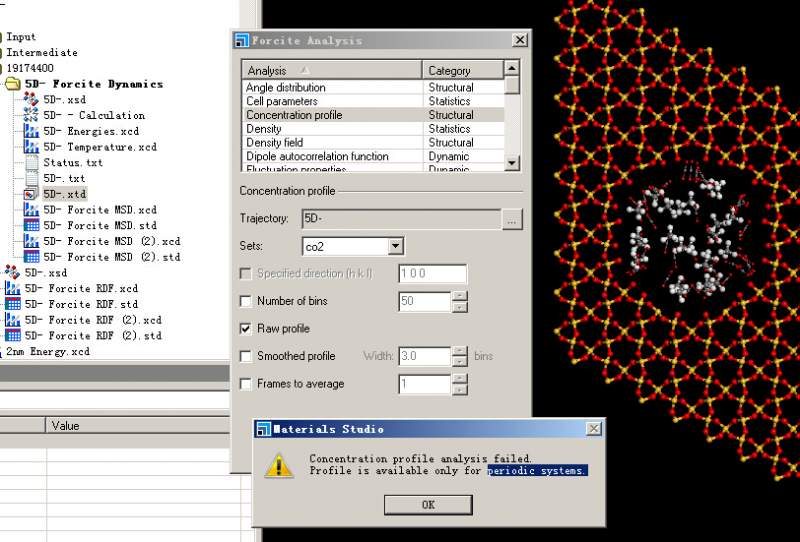
Task: Open the Status.txt document icon
Action: pyautogui.click(x=31, y=163)
